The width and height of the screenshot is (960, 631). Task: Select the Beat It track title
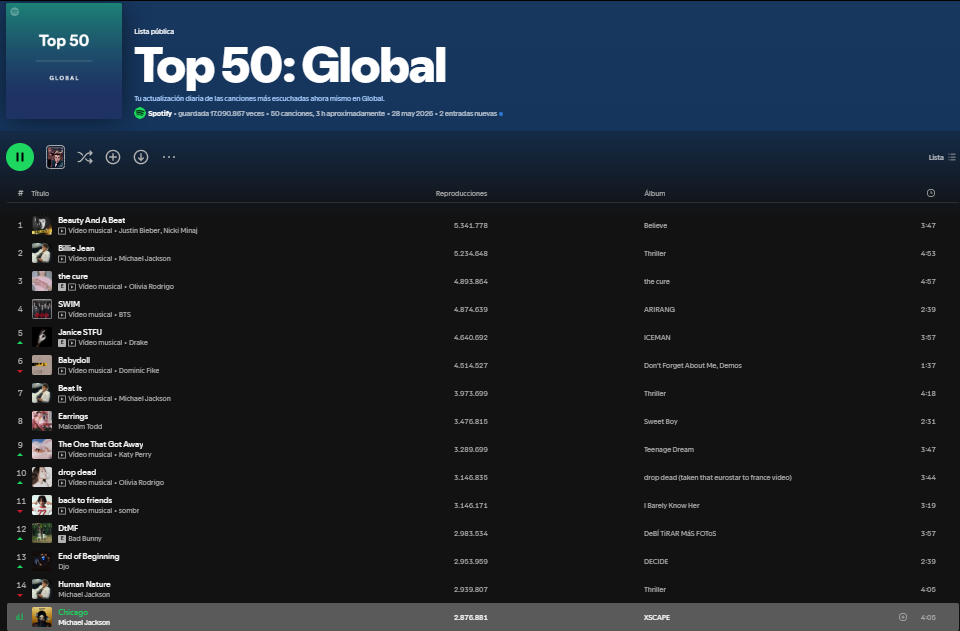[x=70, y=389]
